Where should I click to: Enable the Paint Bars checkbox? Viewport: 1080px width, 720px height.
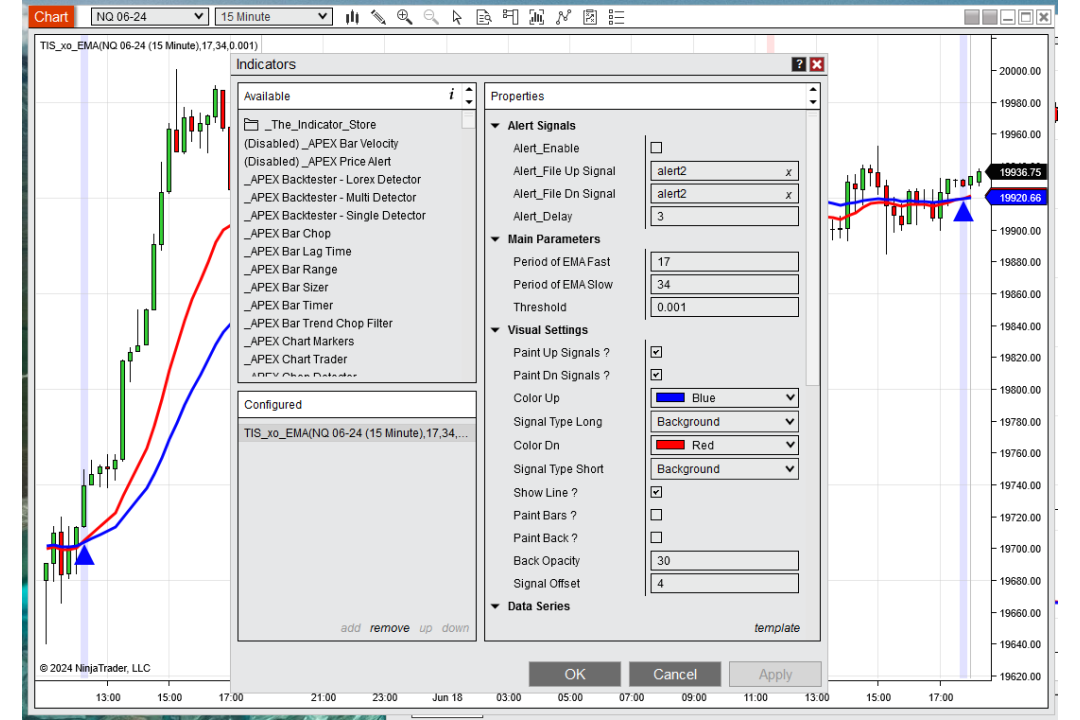656,515
